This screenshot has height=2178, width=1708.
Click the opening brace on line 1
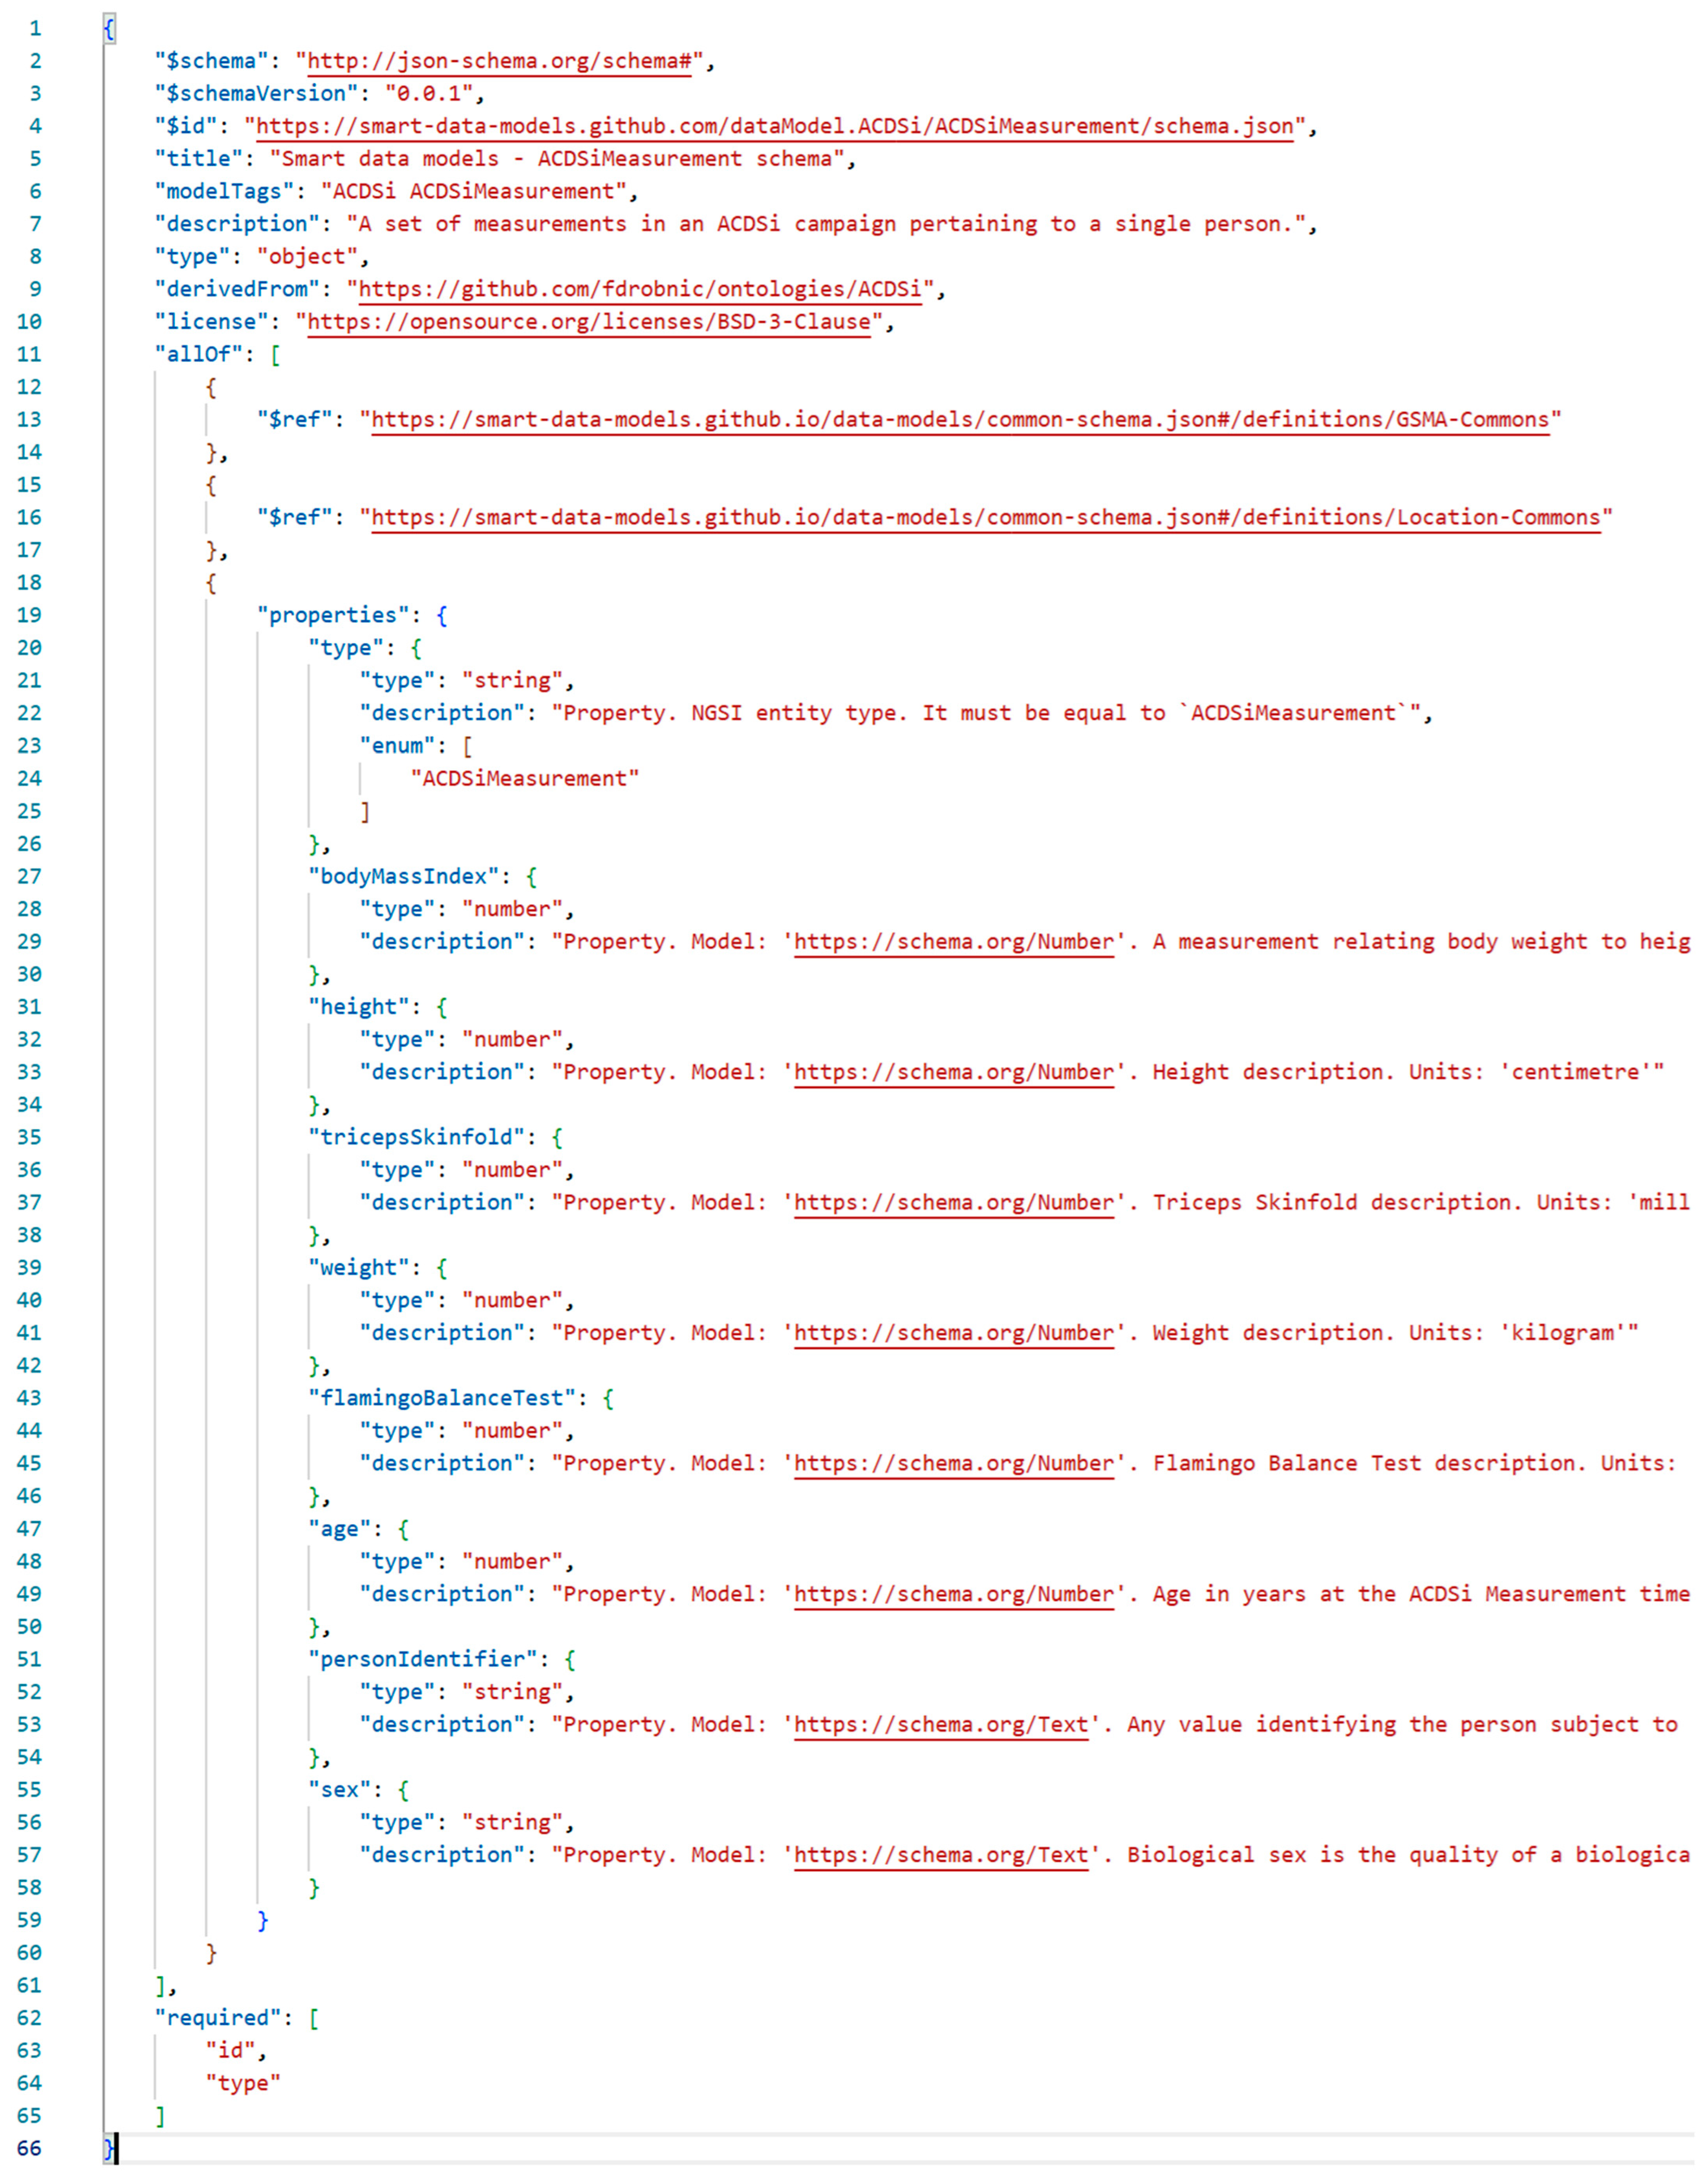(x=109, y=29)
